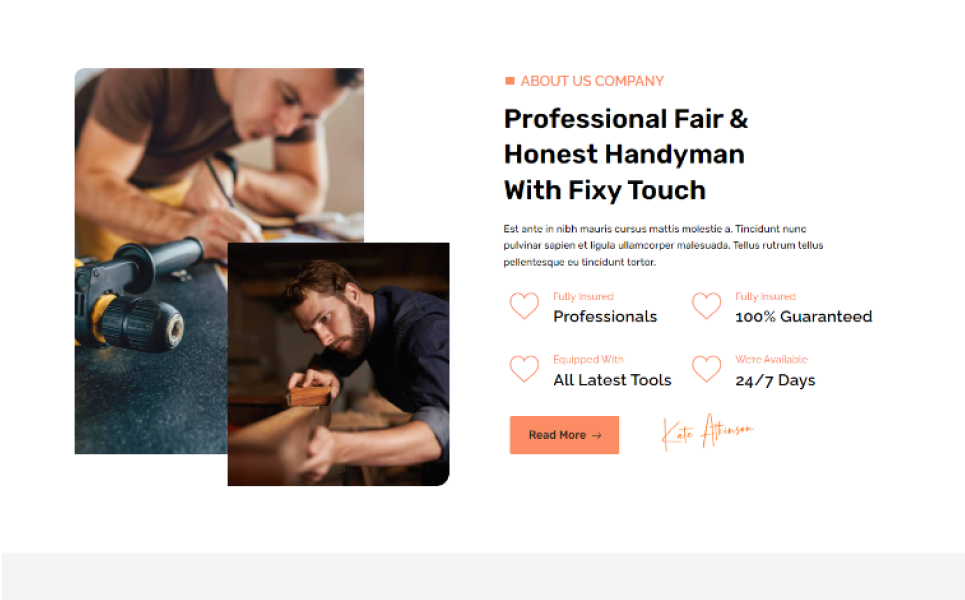Viewport: 965px width, 600px height.
Task: Click the orange square before About Us Company
Action: (x=510, y=81)
